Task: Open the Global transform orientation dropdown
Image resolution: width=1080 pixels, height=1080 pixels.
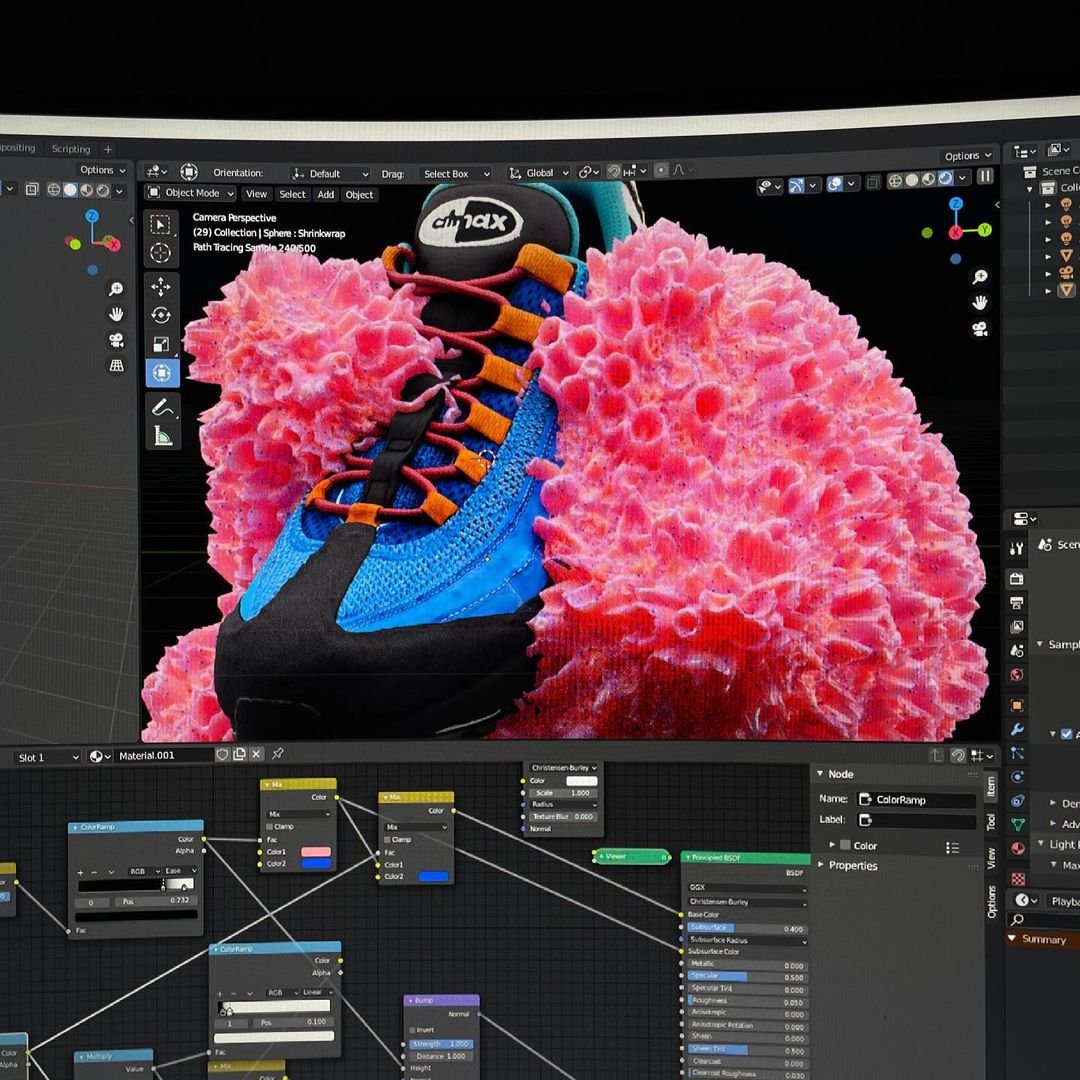Action: [x=539, y=173]
